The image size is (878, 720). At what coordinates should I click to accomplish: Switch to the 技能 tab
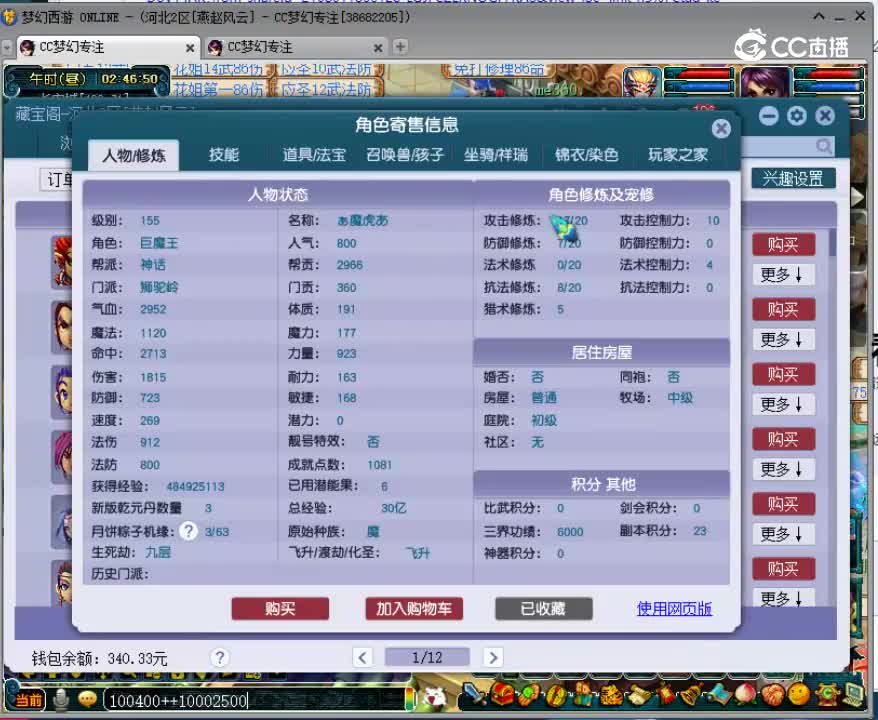224,155
